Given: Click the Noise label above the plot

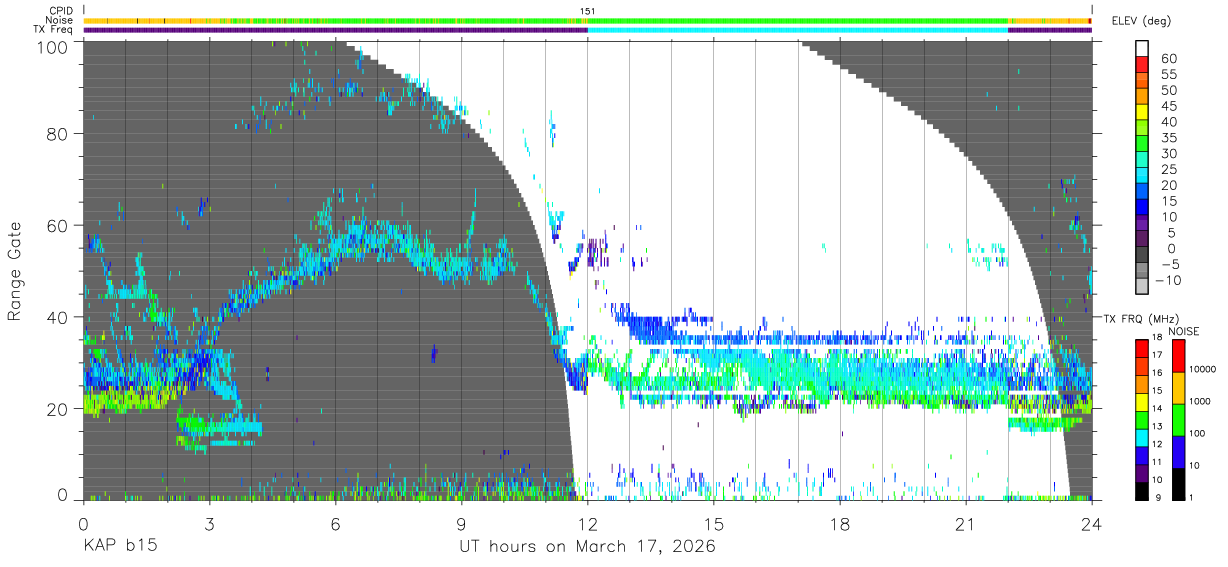Looking at the screenshot, I should coord(58,20).
